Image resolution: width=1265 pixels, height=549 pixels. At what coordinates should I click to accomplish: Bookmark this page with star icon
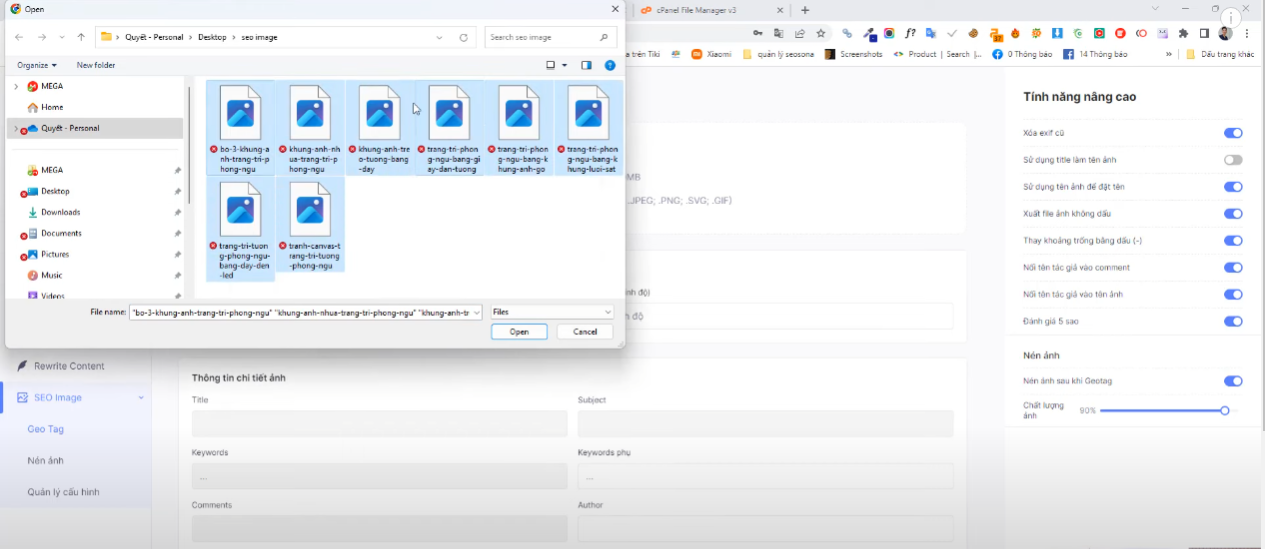[x=820, y=33]
